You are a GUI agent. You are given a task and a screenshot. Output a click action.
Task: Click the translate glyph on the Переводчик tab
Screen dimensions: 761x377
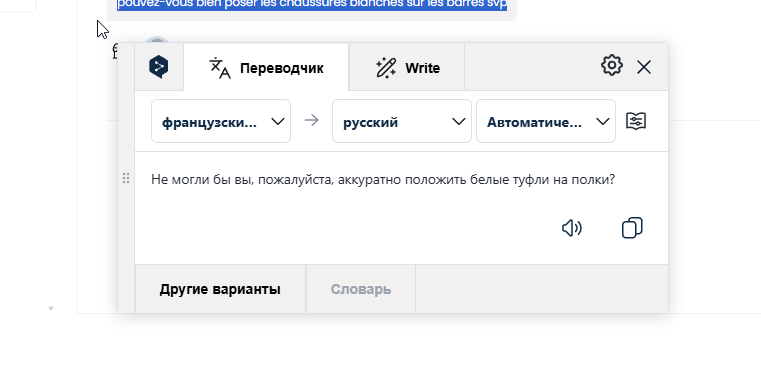[x=220, y=68]
